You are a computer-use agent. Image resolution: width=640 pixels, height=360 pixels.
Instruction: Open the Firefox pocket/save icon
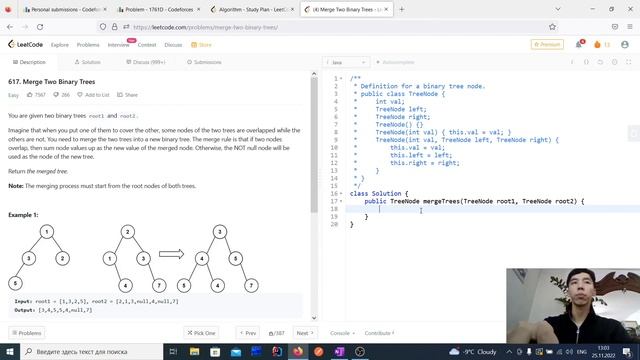click(615, 27)
